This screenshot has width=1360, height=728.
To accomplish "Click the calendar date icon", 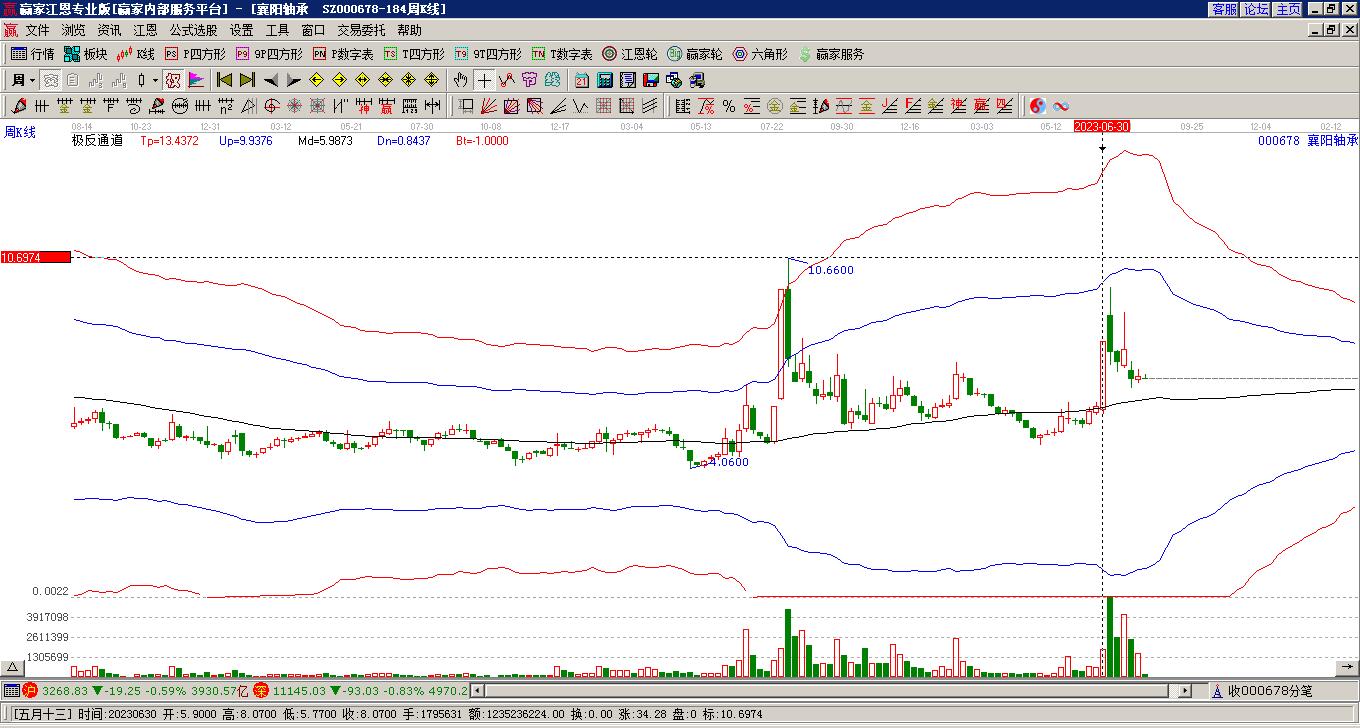I will tap(582, 80).
